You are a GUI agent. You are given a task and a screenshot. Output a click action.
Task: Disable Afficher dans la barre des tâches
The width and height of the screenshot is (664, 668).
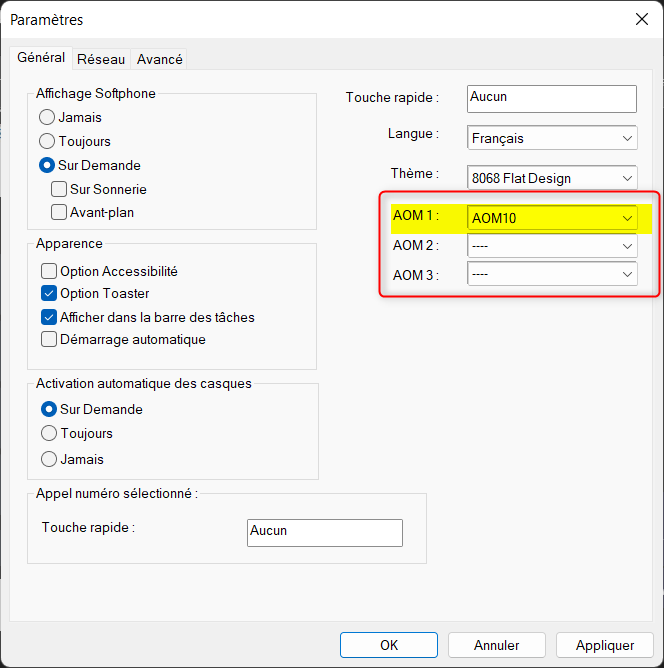click(x=49, y=317)
